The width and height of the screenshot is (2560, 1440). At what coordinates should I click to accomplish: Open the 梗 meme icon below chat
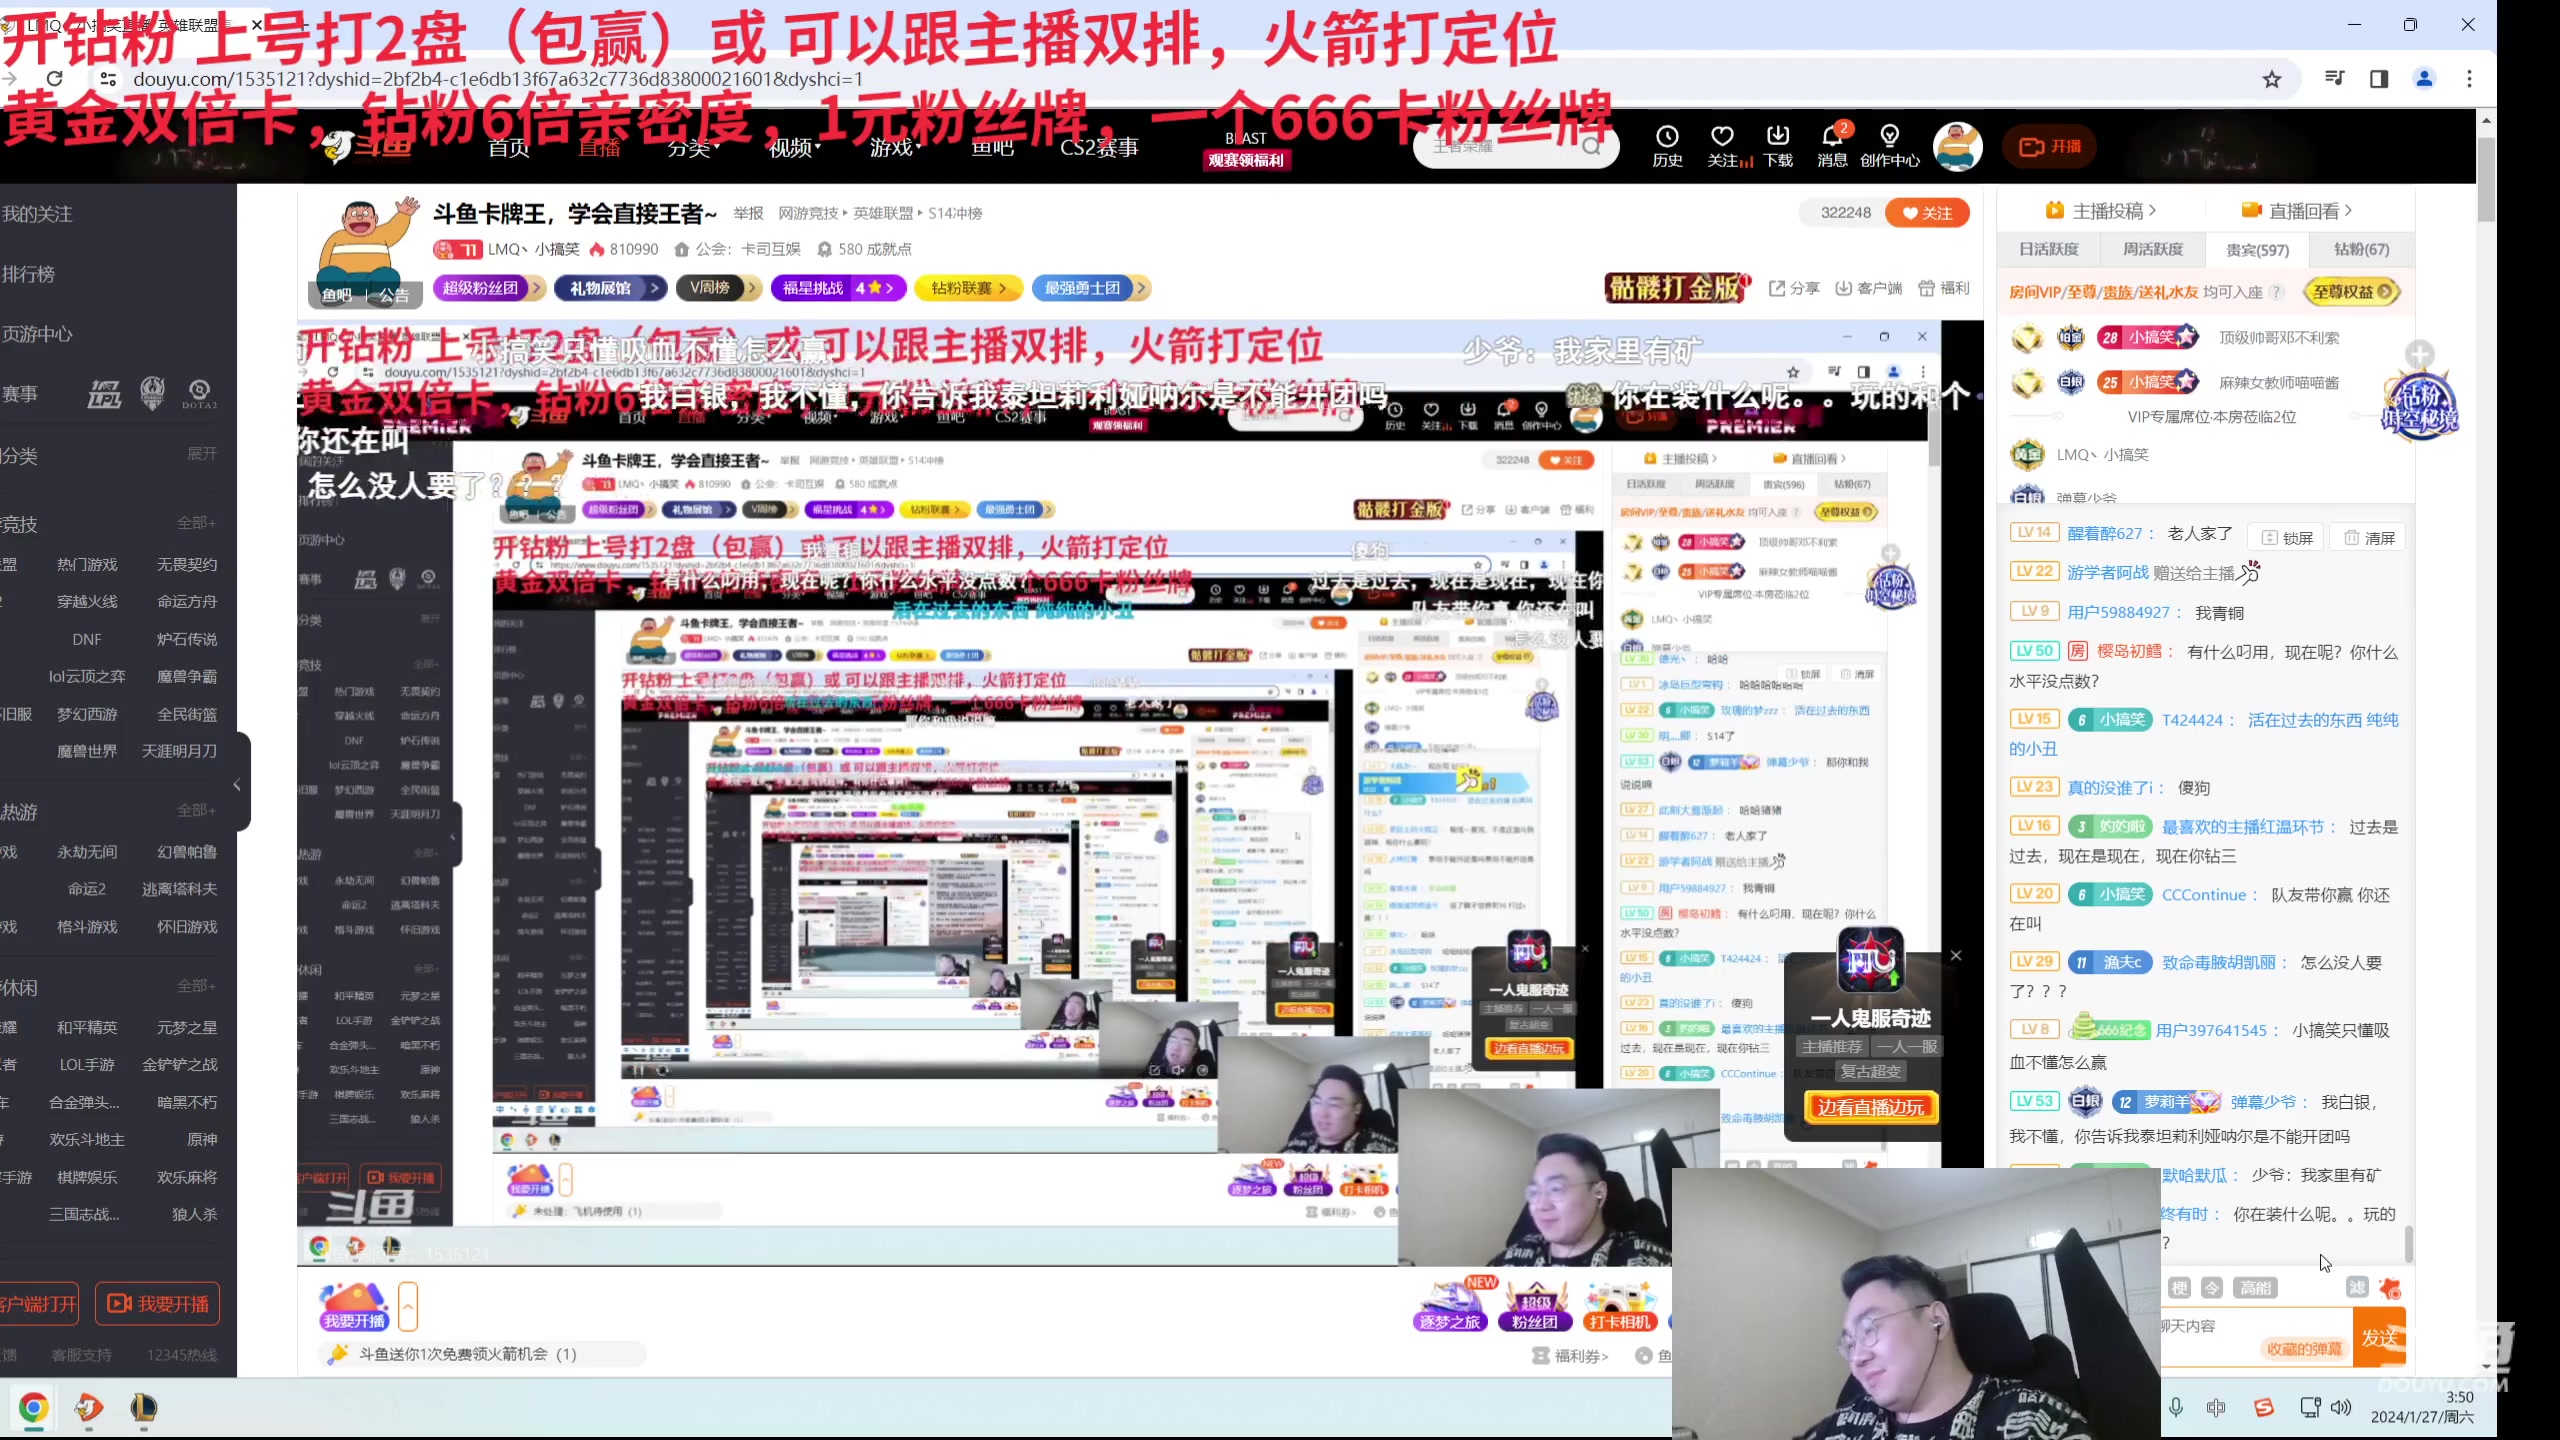[2180, 1288]
